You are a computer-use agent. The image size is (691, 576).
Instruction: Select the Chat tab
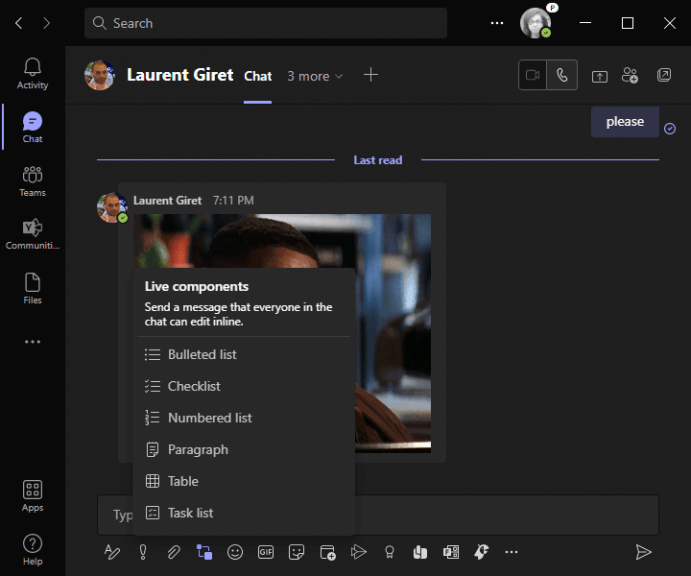(x=258, y=76)
